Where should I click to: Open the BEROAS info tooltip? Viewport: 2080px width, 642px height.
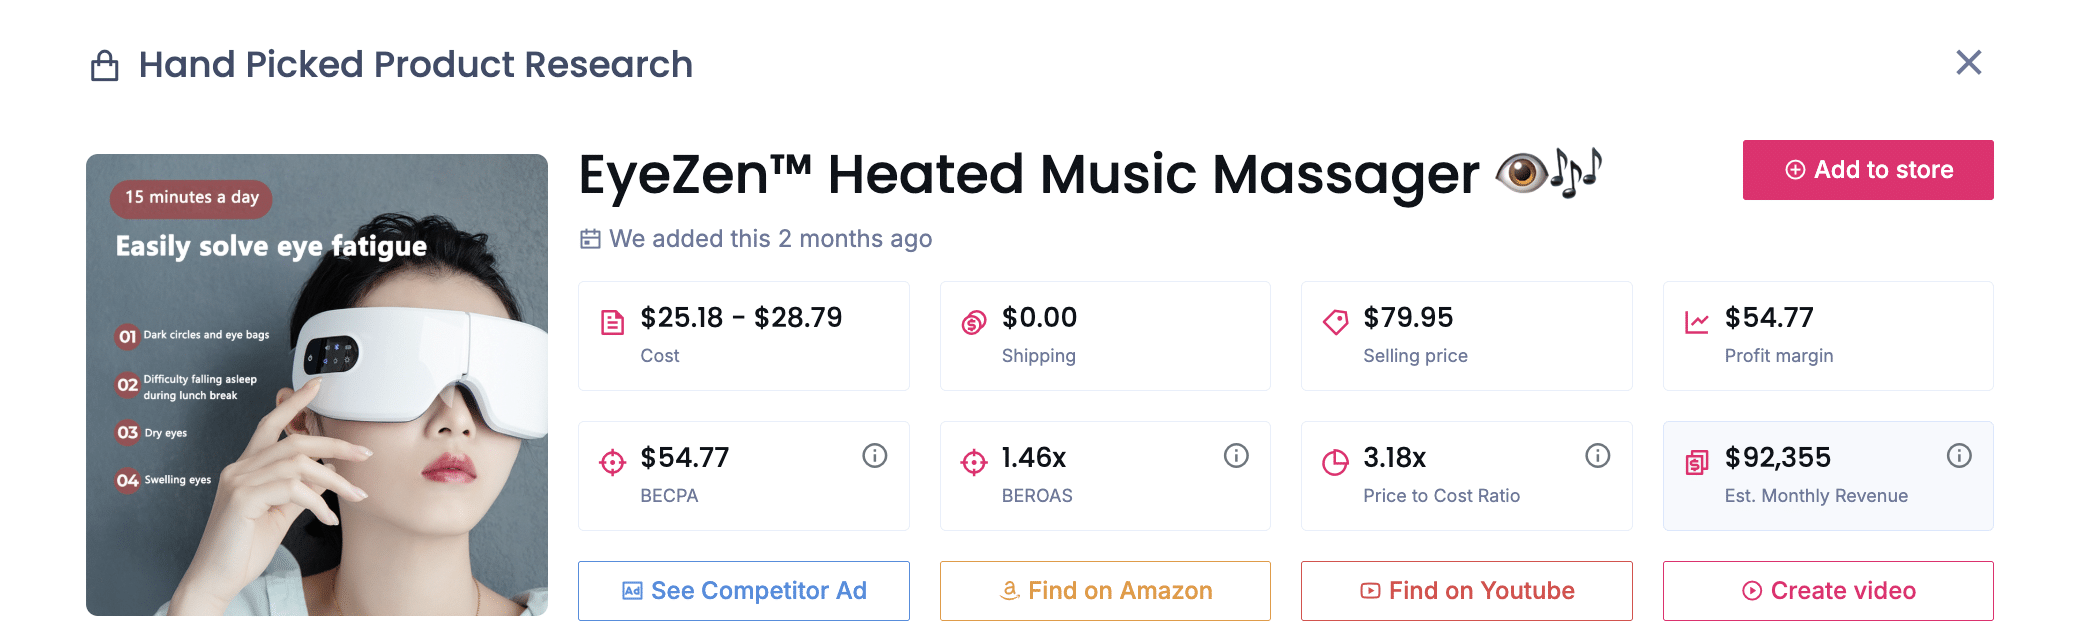(x=1236, y=455)
